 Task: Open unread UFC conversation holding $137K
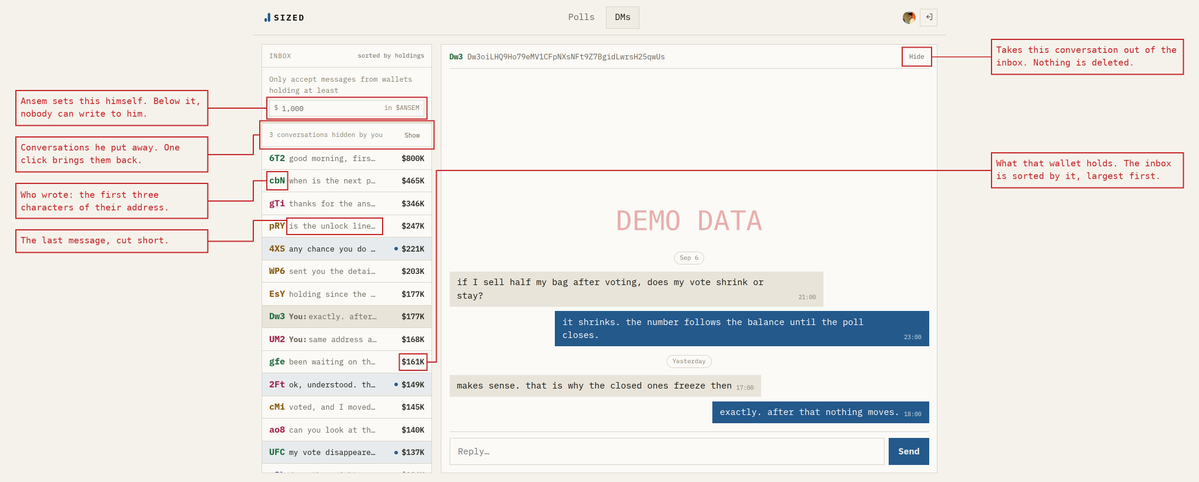[x=346, y=452]
